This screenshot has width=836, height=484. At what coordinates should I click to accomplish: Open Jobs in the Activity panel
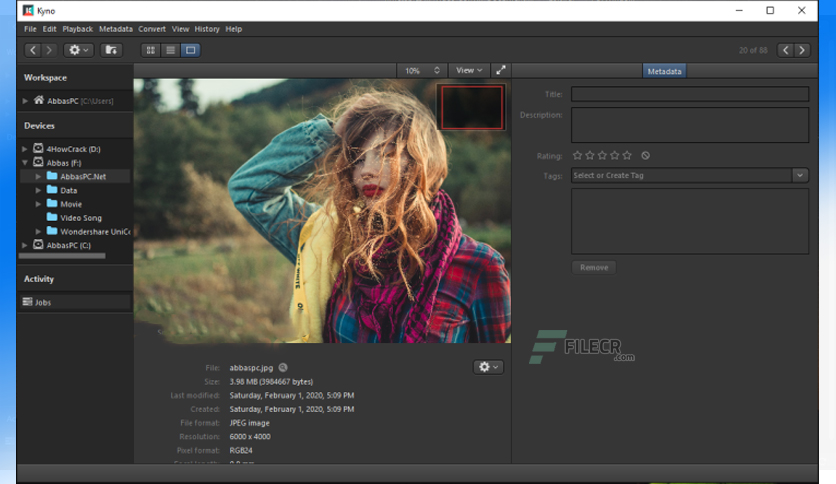[75, 302]
